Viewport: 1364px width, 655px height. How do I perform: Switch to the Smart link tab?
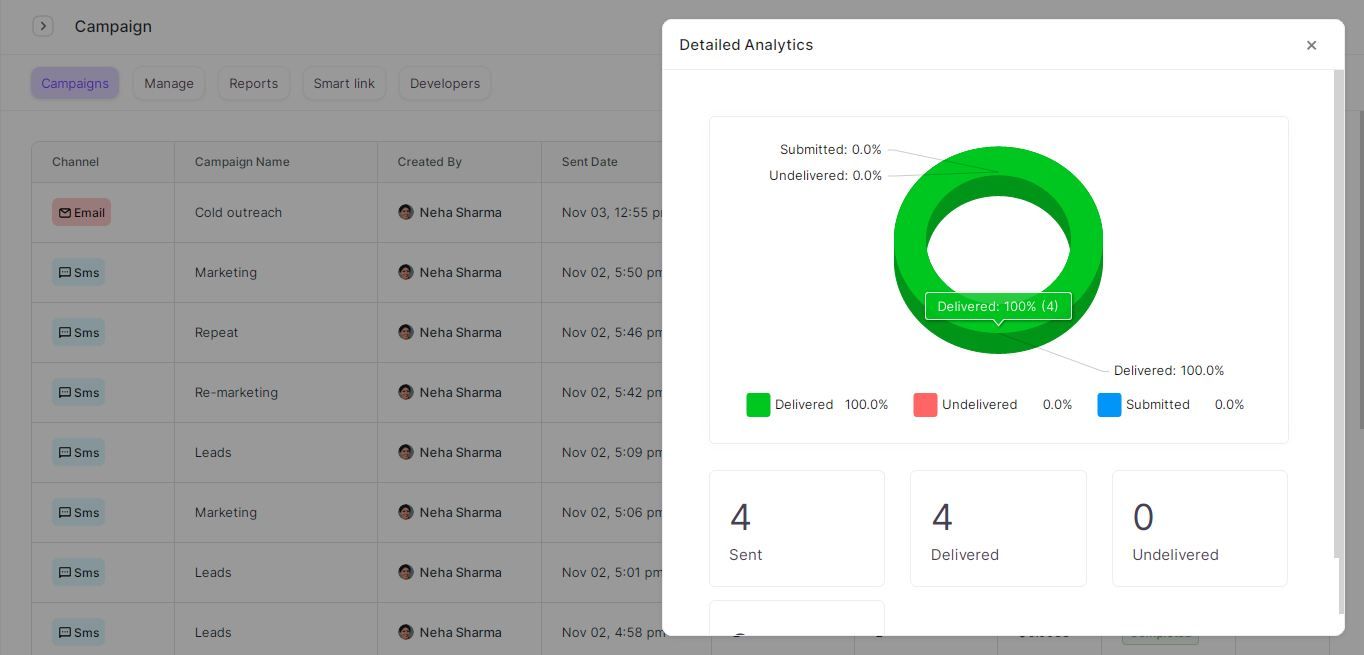pos(344,83)
